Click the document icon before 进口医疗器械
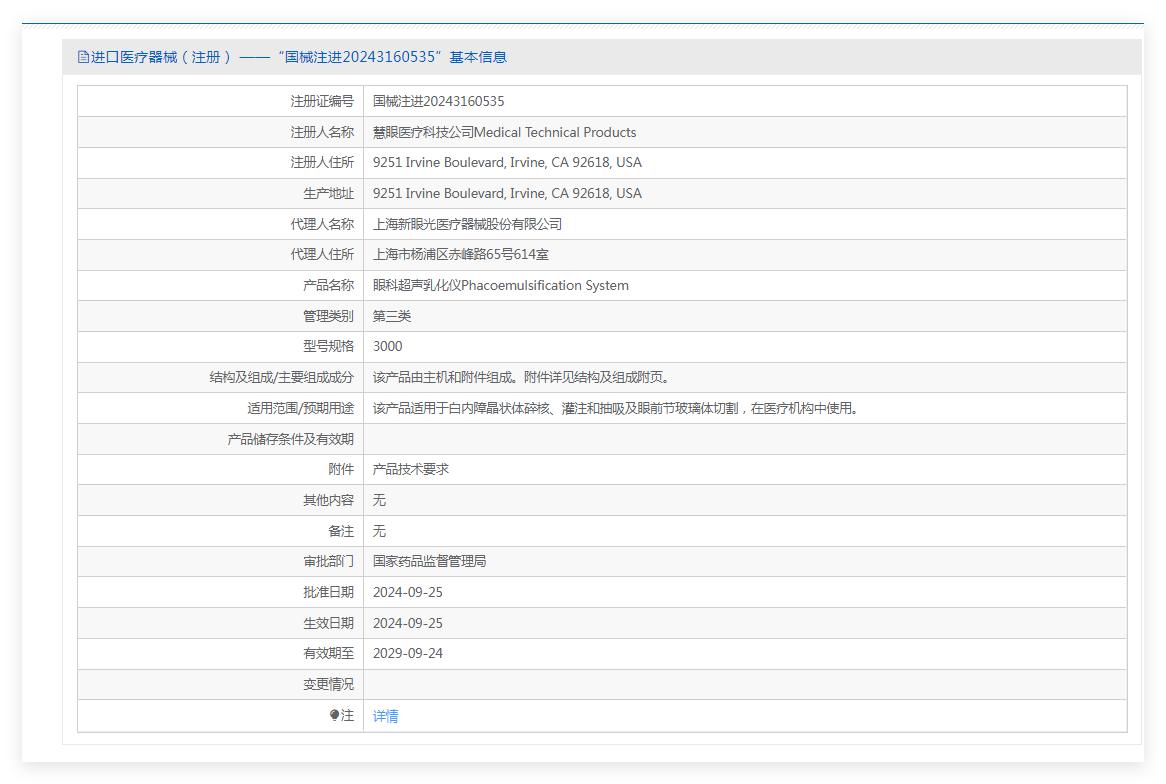This screenshot has height=784, width=1166. 83,57
